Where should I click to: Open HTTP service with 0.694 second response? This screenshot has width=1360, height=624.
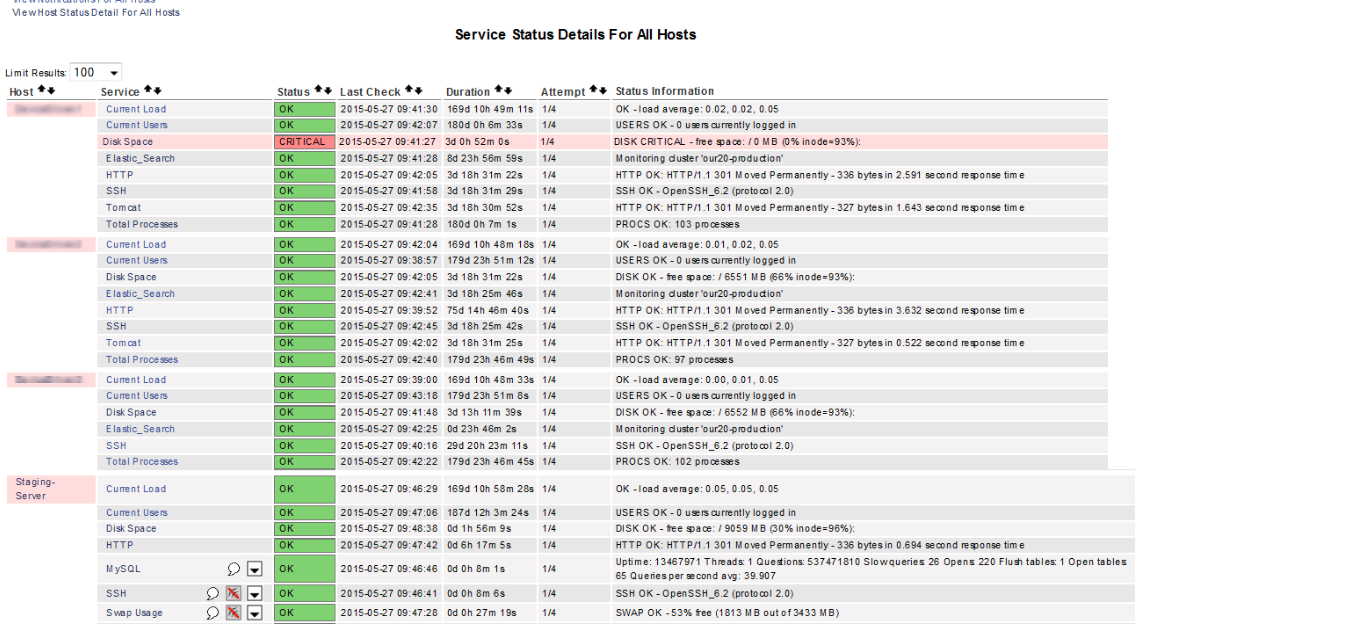(x=120, y=545)
